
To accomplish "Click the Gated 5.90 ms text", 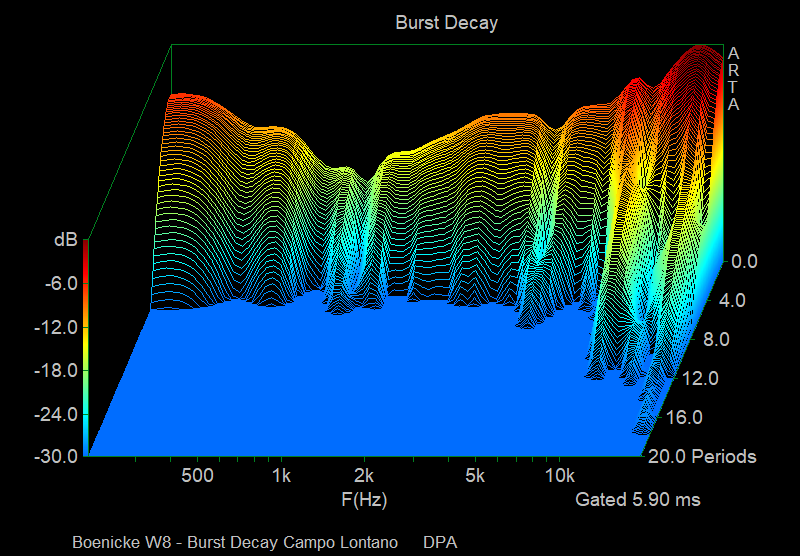I will [x=638, y=499].
